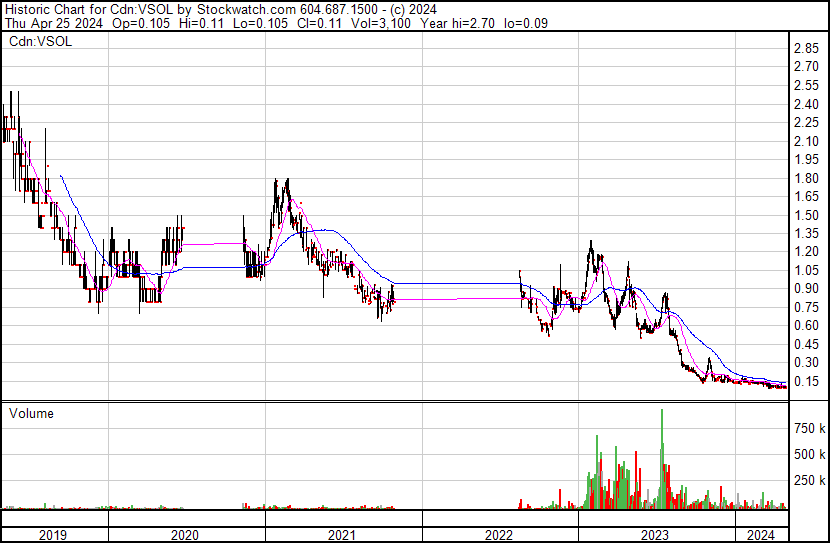
Task: Click the 2.85 price axis label
Action: click(x=806, y=49)
